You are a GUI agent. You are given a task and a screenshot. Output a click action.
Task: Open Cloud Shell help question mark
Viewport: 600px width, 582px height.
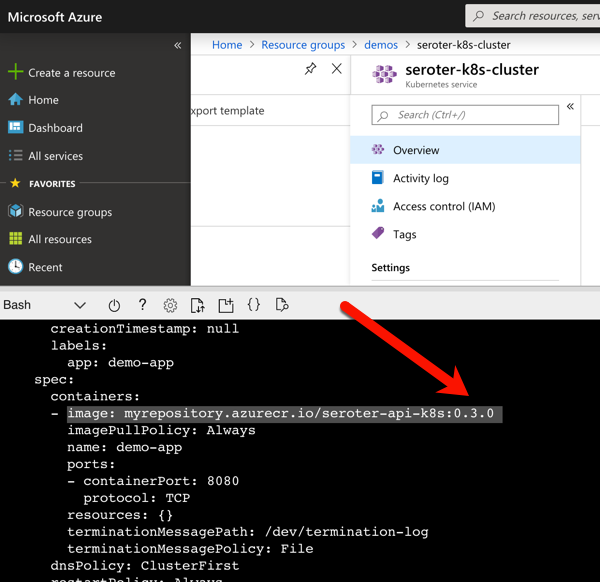click(142, 305)
